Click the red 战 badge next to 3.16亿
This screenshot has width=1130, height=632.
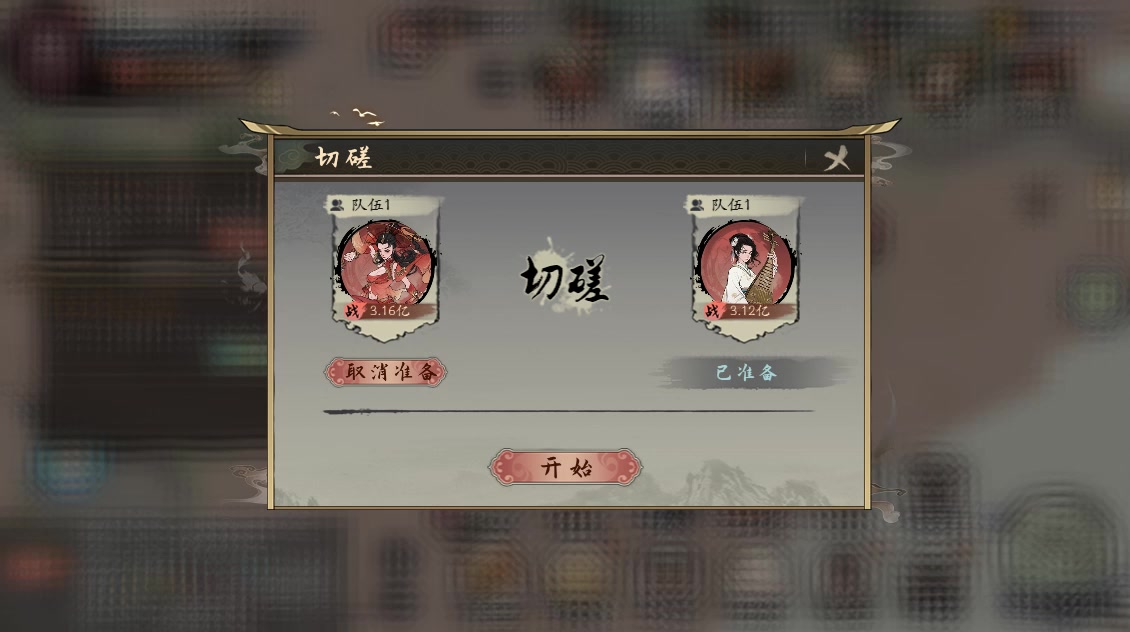(x=352, y=311)
